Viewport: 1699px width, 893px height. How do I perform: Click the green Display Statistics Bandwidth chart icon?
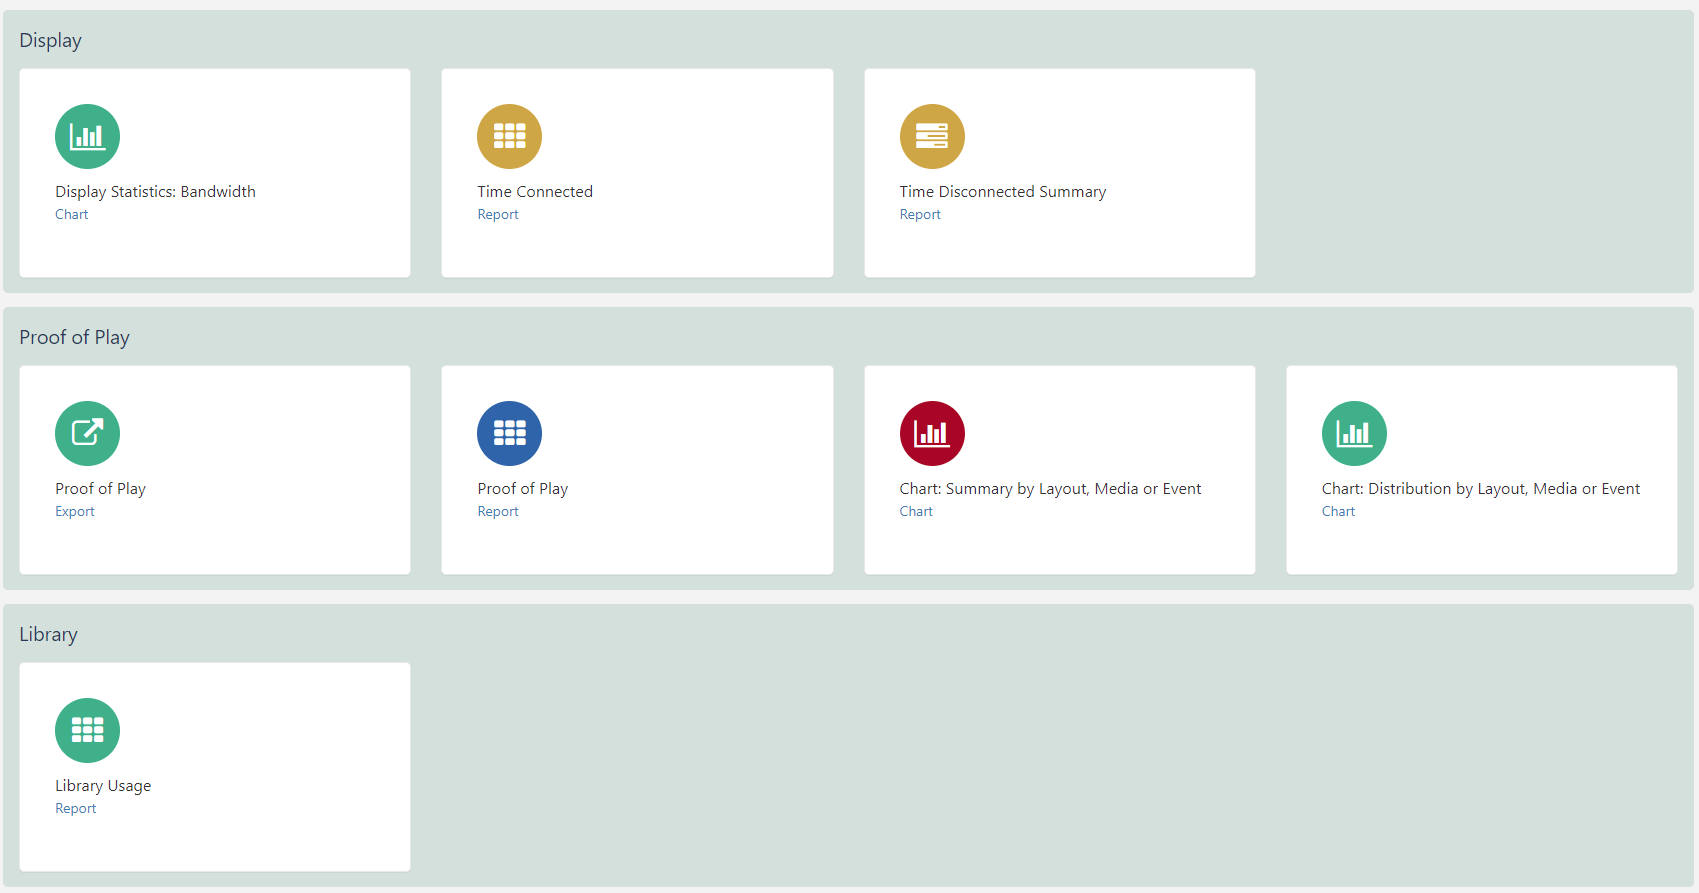[87, 137]
